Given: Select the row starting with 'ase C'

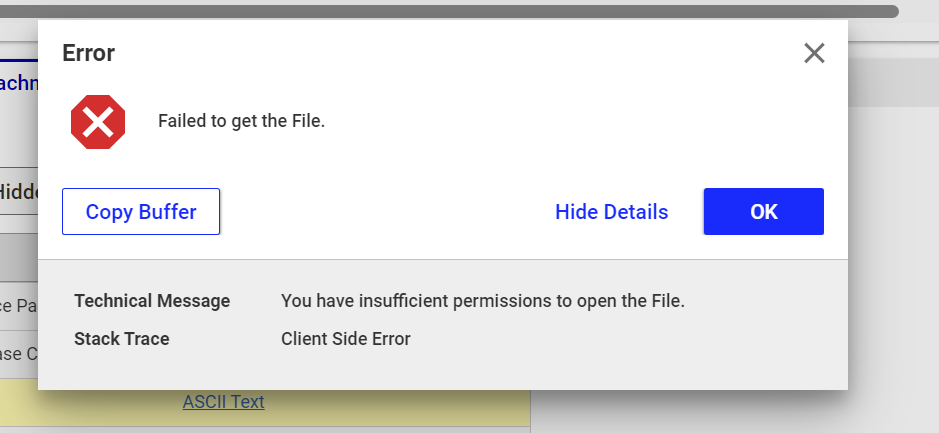Looking at the screenshot, I should pos(18,354).
